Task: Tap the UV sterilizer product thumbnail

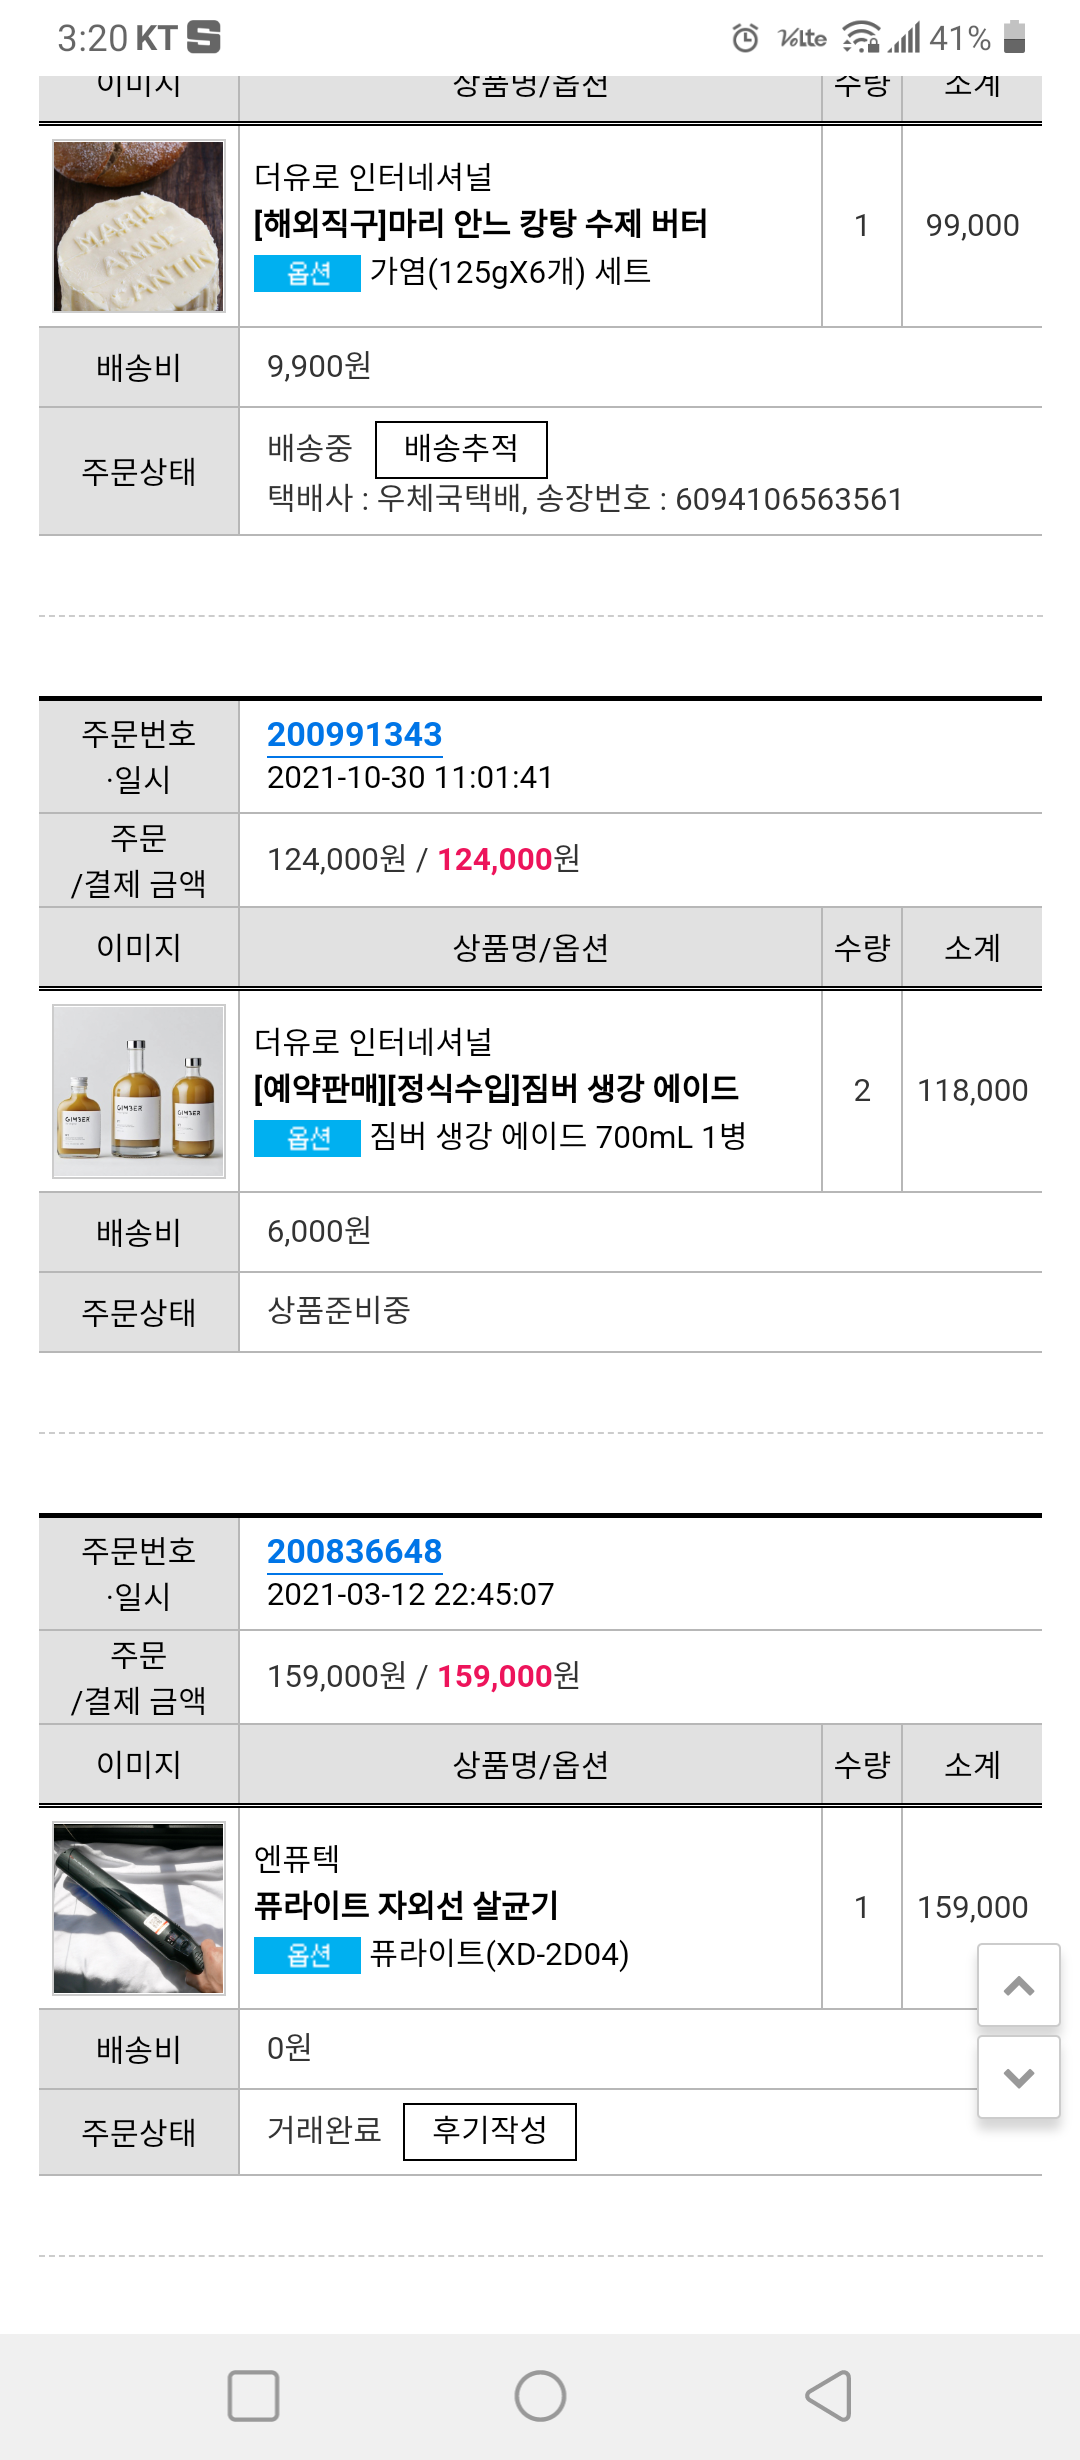Action: coord(139,1908)
